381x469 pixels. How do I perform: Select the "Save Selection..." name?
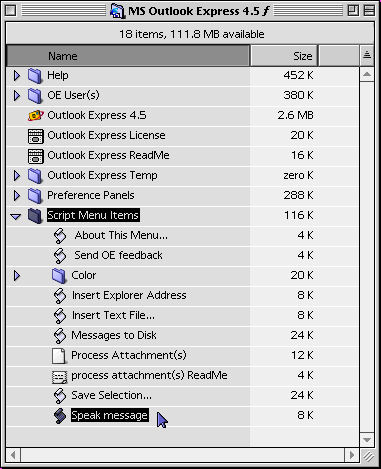point(112,395)
